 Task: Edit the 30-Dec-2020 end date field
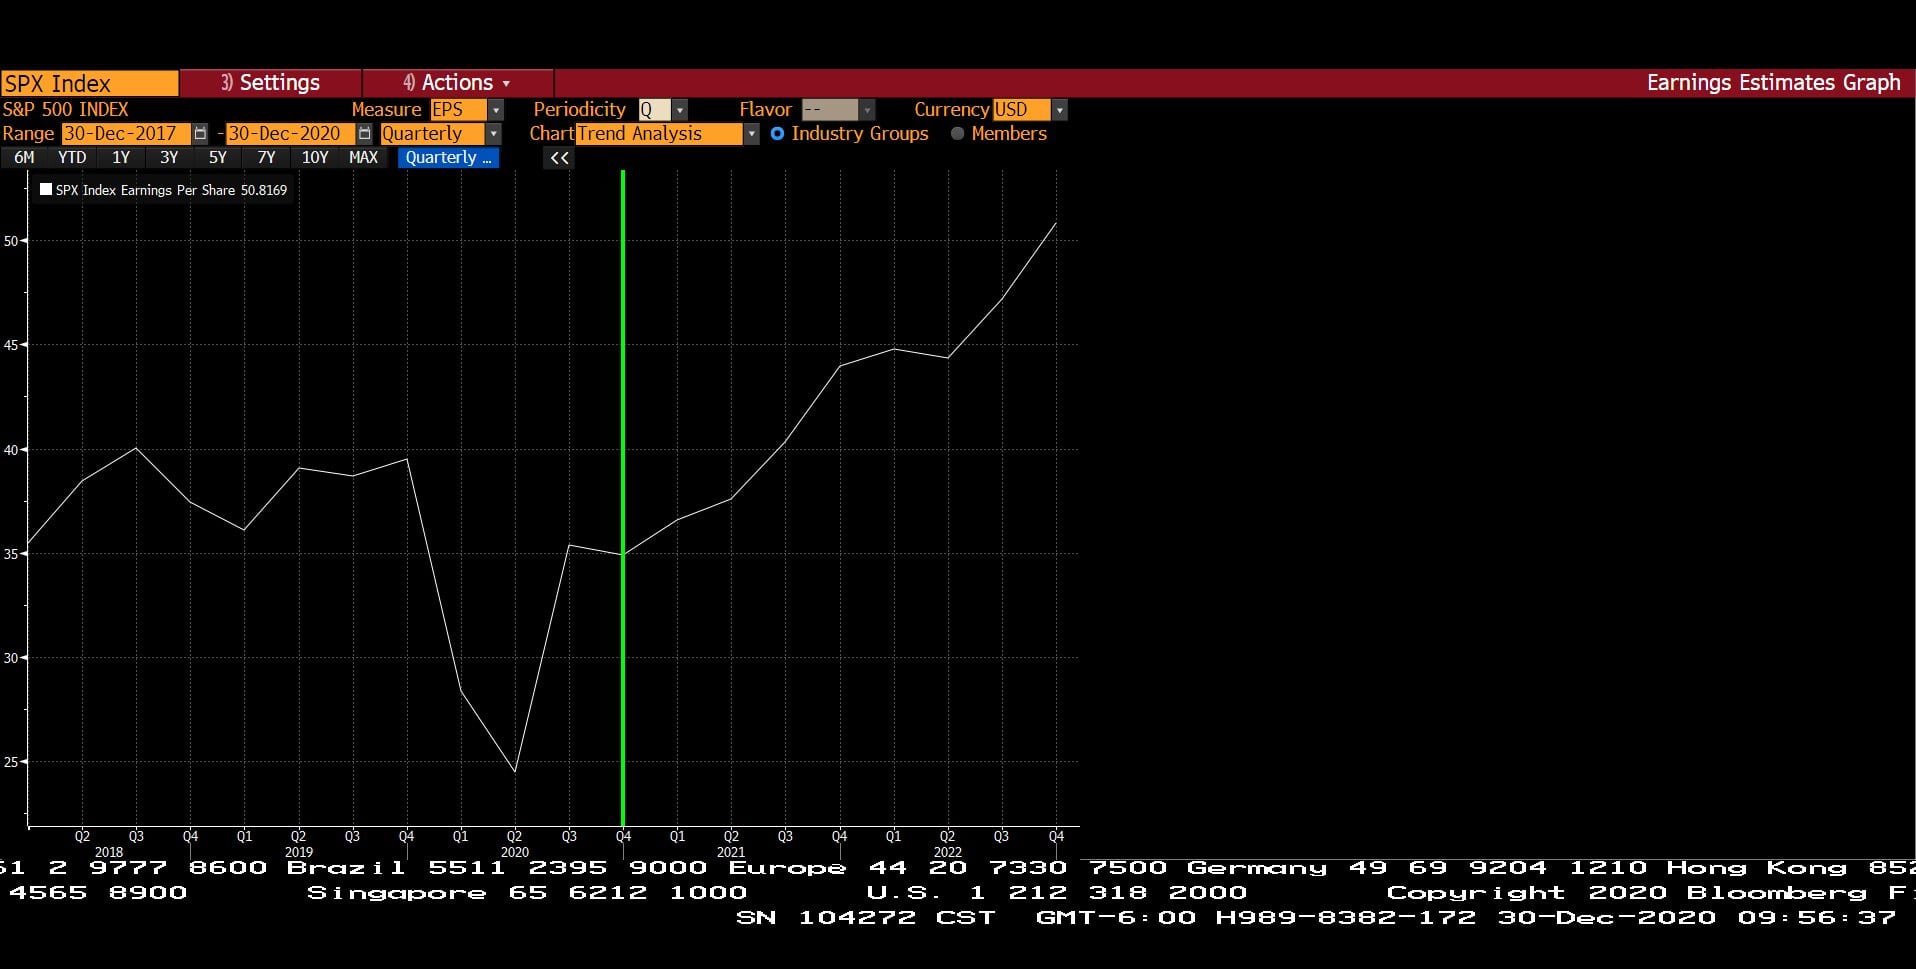[x=290, y=134]
